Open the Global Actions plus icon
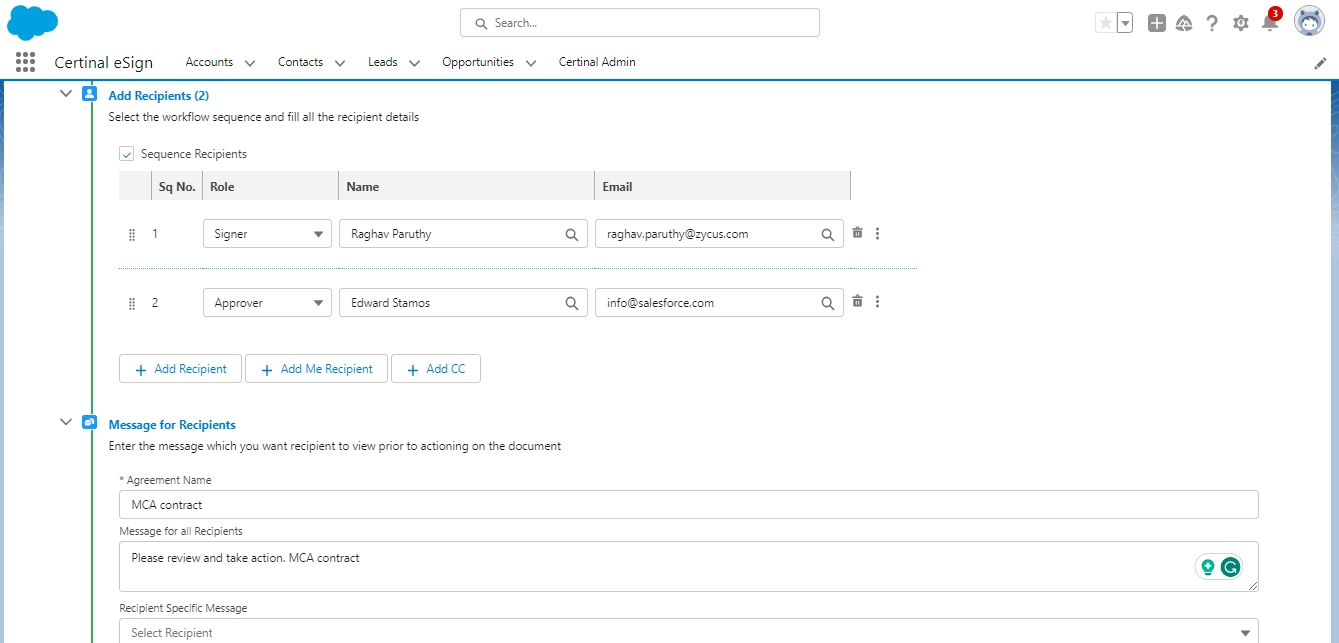This screenshot has height=643, width=1339. (x=1157, y=23)
